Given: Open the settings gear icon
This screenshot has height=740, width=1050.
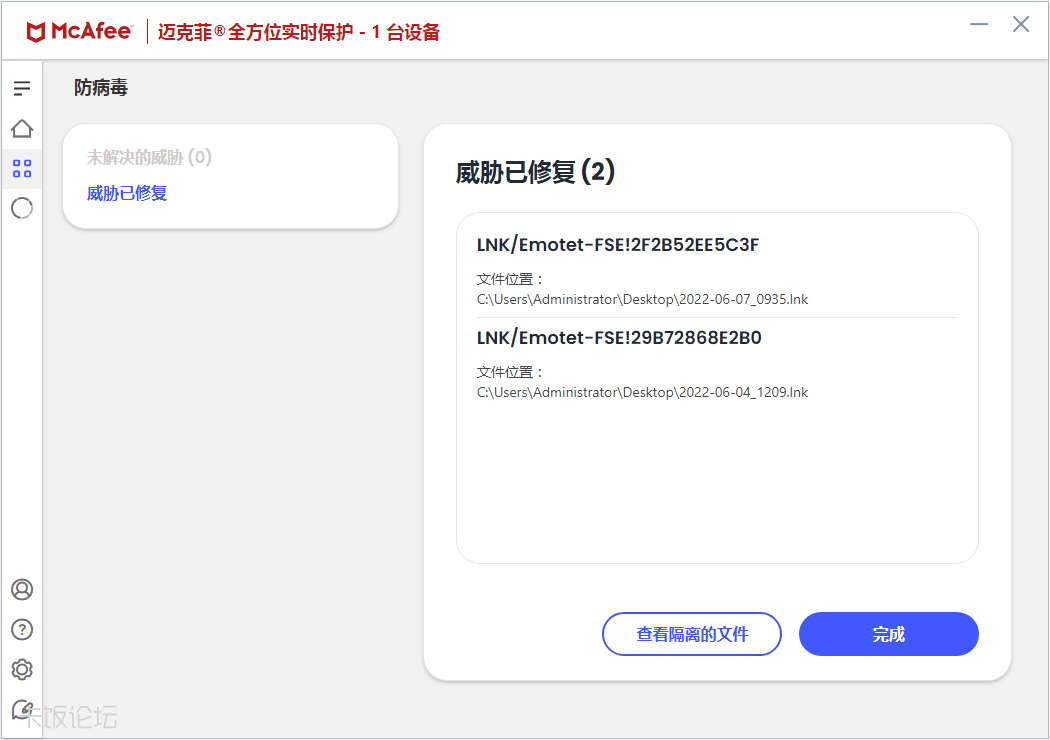Looking at the screenshot, I should tap(22, 670).
